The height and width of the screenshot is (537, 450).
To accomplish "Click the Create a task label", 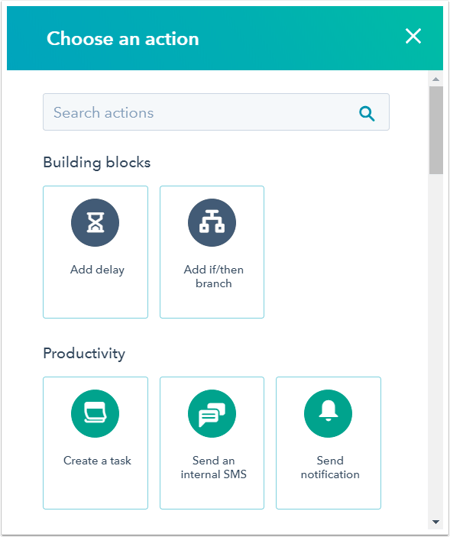I will [97, 461].
